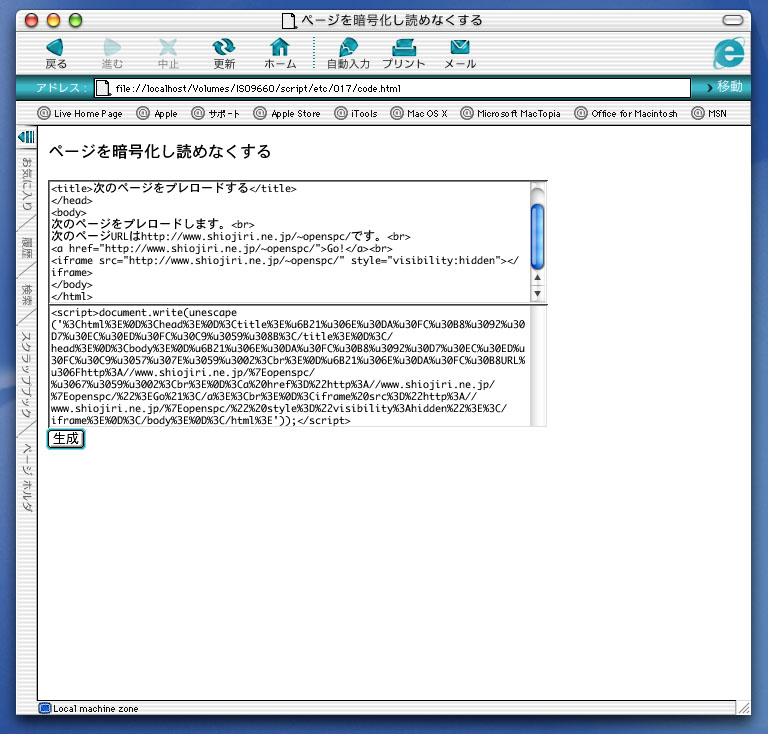Click the Print (プリント) icon
Viewport: 768px width, 734px height.
click(404, 47)
